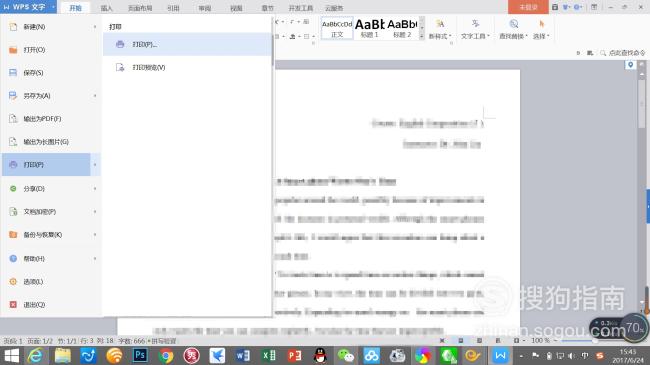The height and width of the screenshot is (365, 650).
Task: Click the 点此查找命令 command search box
Action: pyautogui.click(x=623, y=53)
